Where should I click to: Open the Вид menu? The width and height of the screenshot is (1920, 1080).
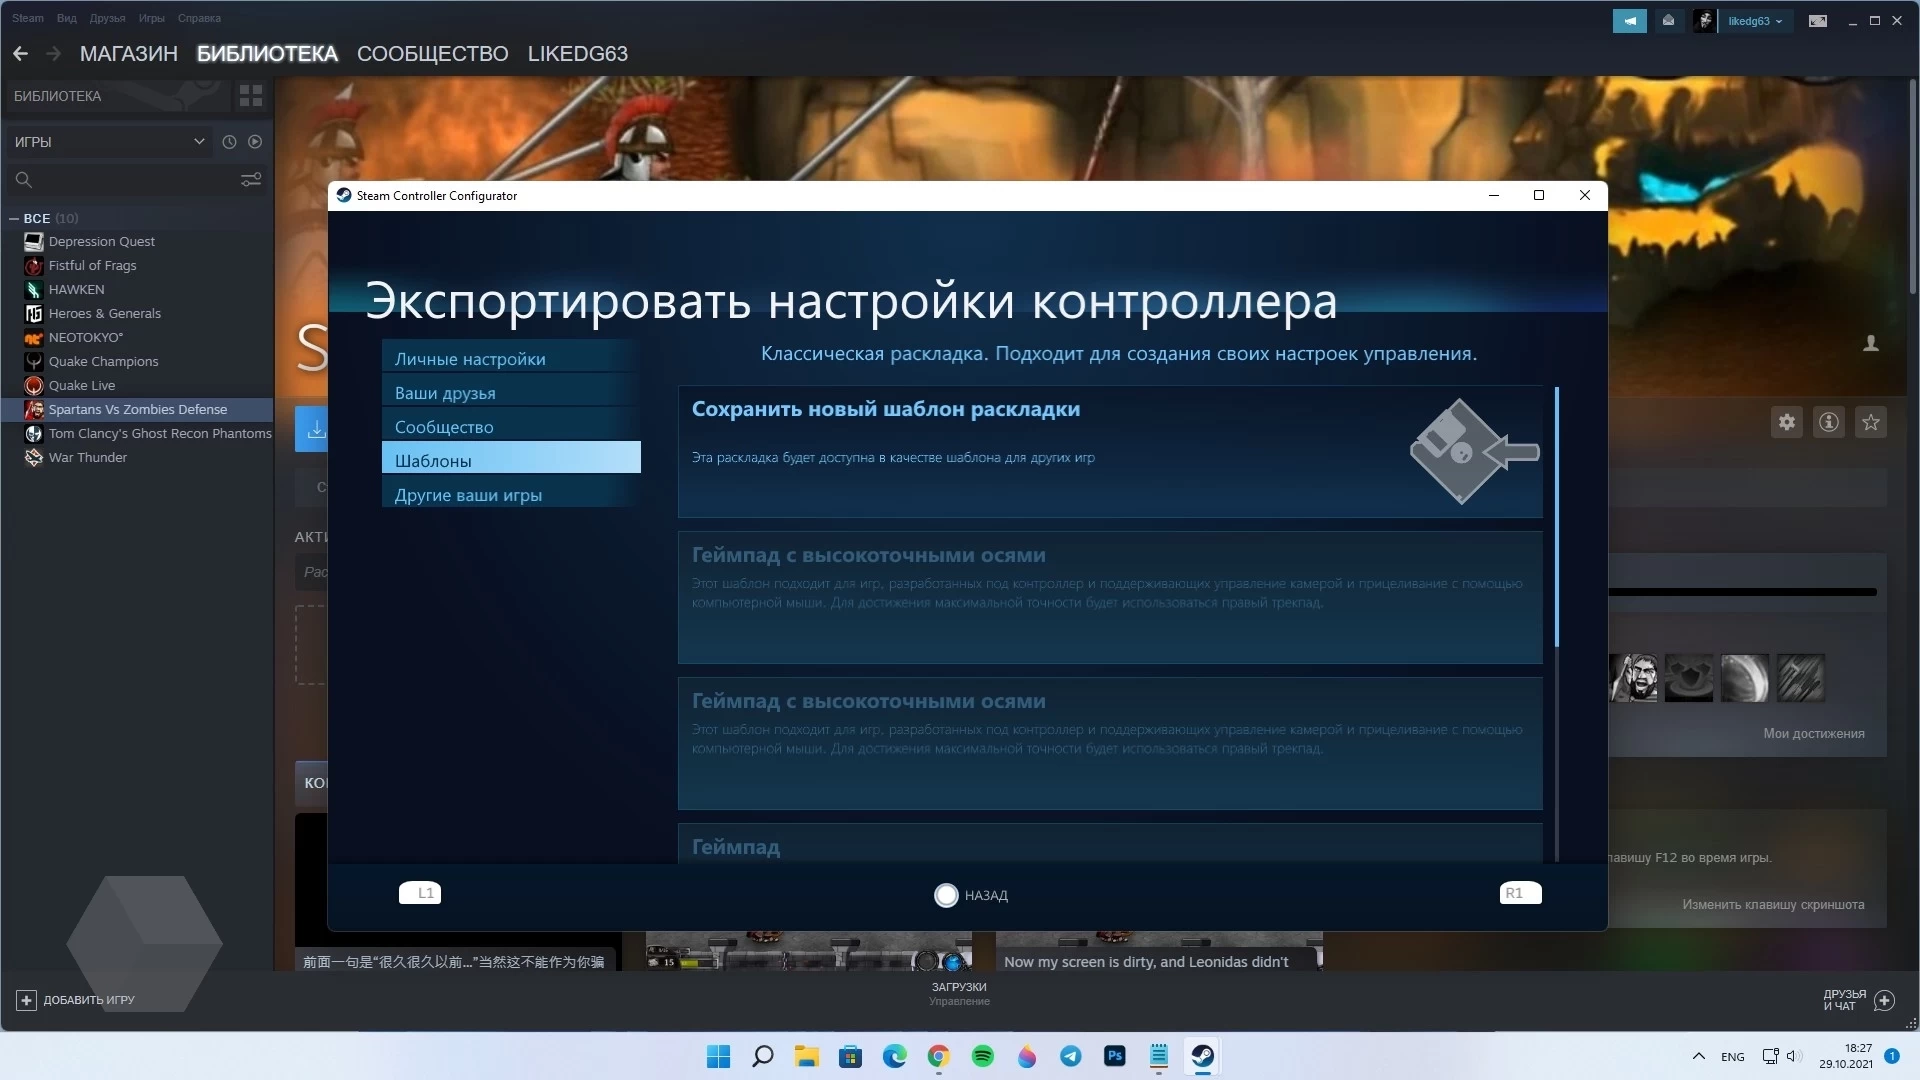(67, 18)
